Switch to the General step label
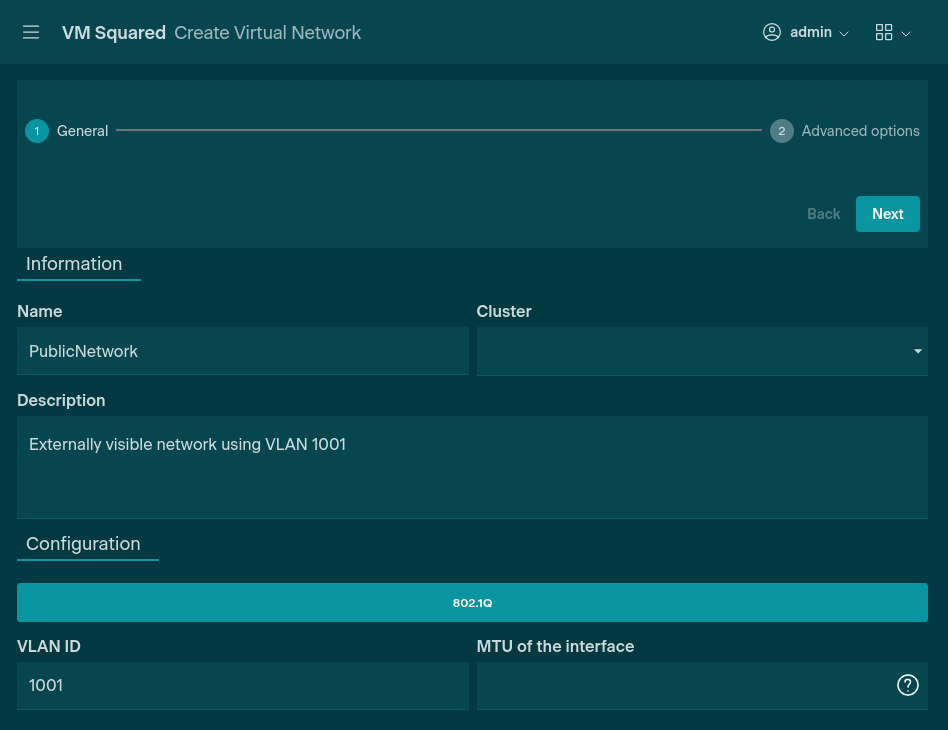The height and width of the screenshot is (730, 948). coord(82,131)
